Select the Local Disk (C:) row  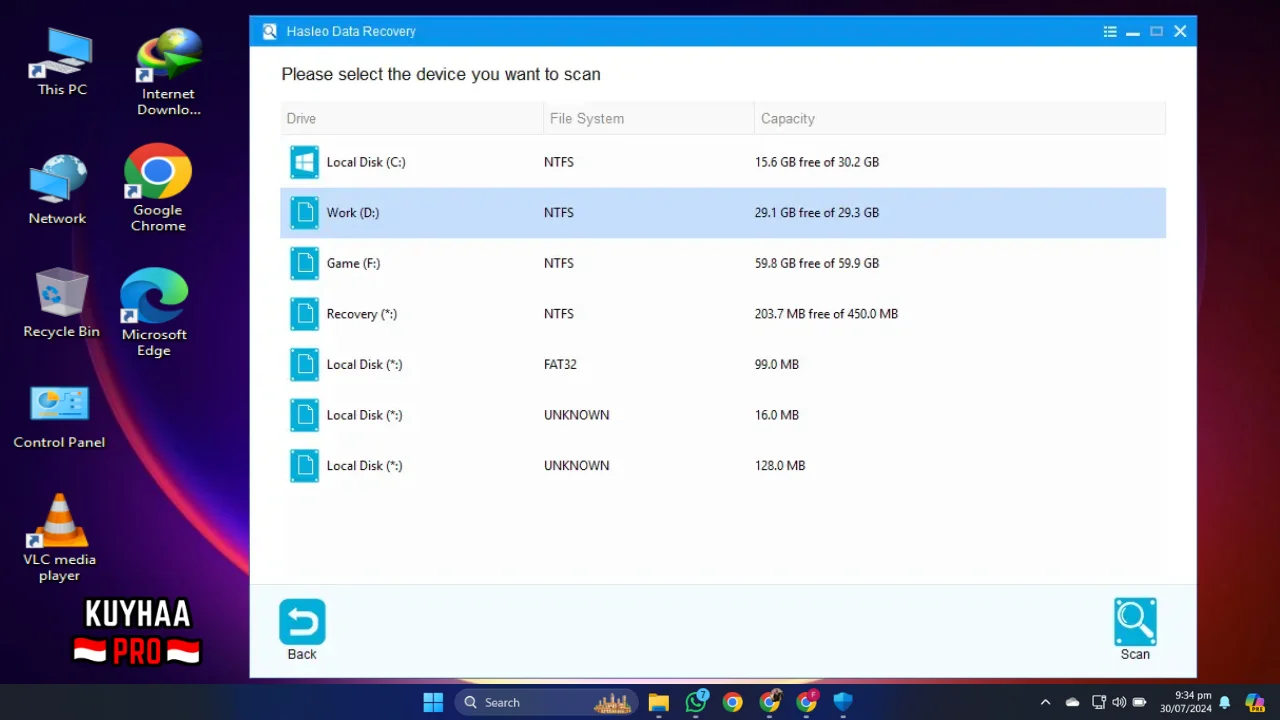(x=723, y=162)
